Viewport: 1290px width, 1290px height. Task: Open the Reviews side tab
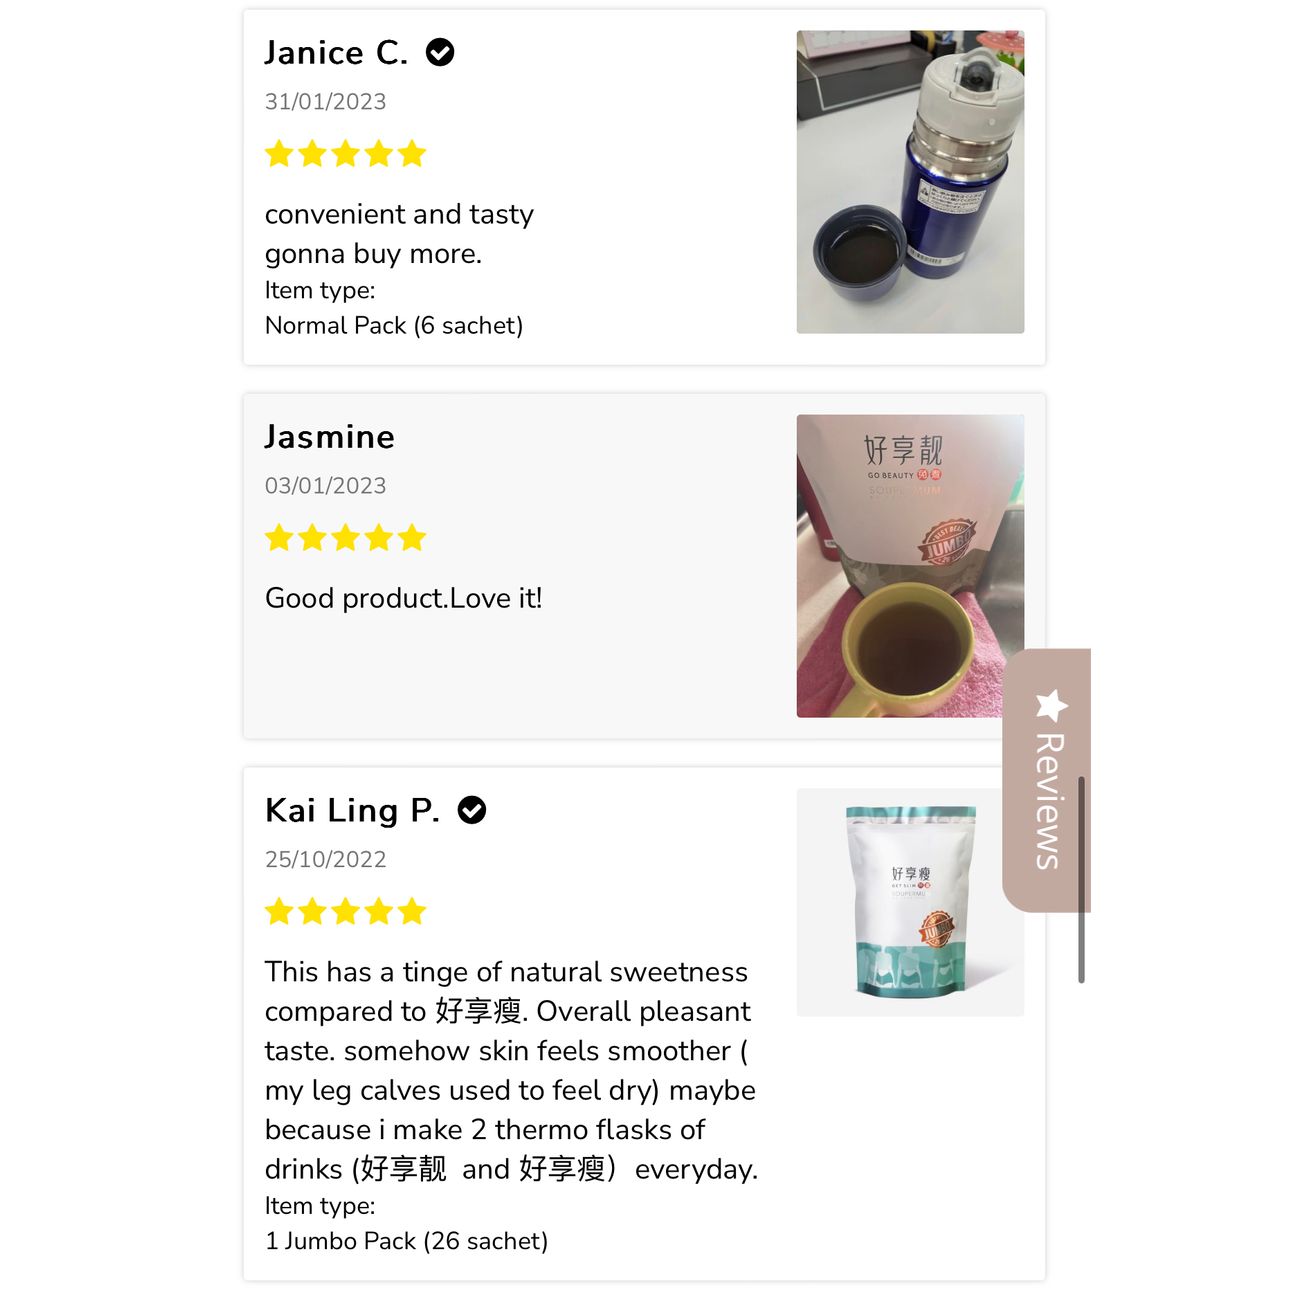(1046, 781)
